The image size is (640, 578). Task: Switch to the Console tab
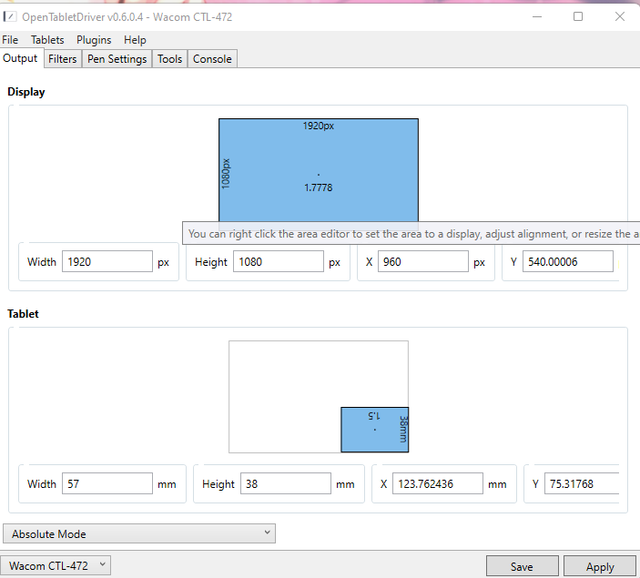(x=212, y=59)
